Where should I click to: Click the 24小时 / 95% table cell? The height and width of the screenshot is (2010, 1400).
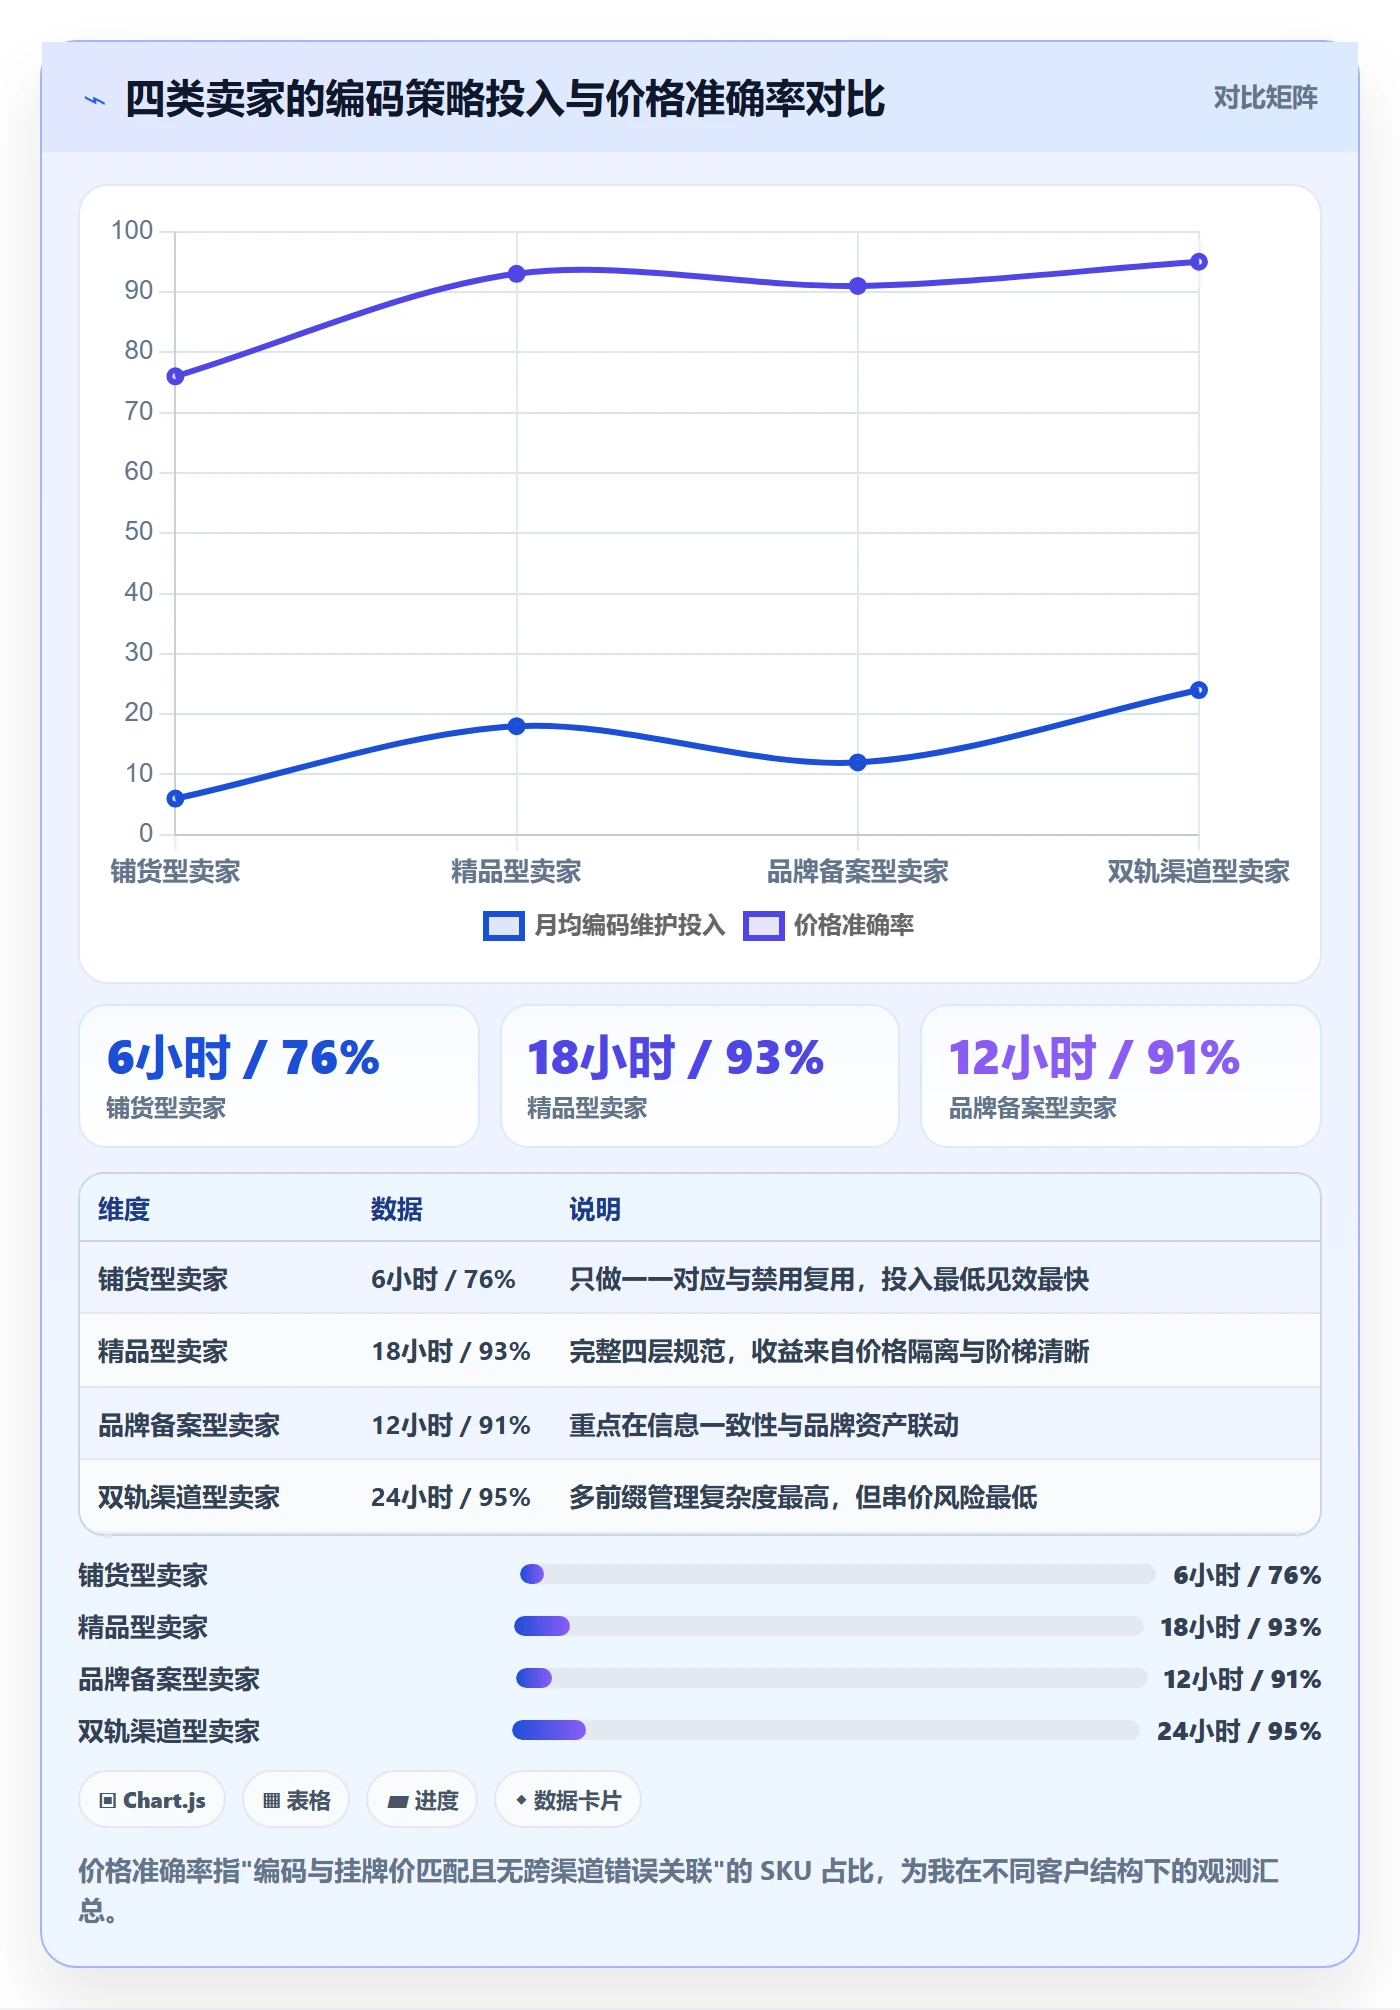pyautogui.click(x=451, y=1497)
